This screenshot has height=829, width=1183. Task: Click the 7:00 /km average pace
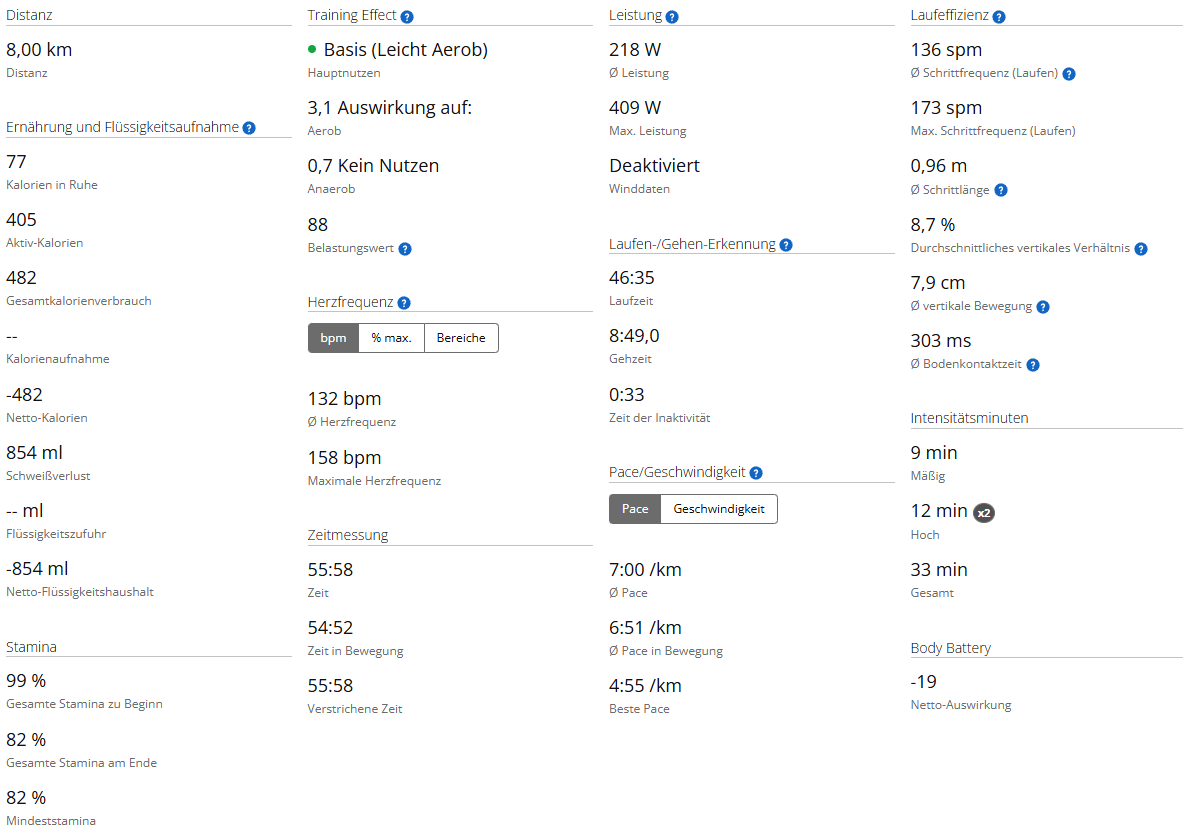tap(645, 570)
